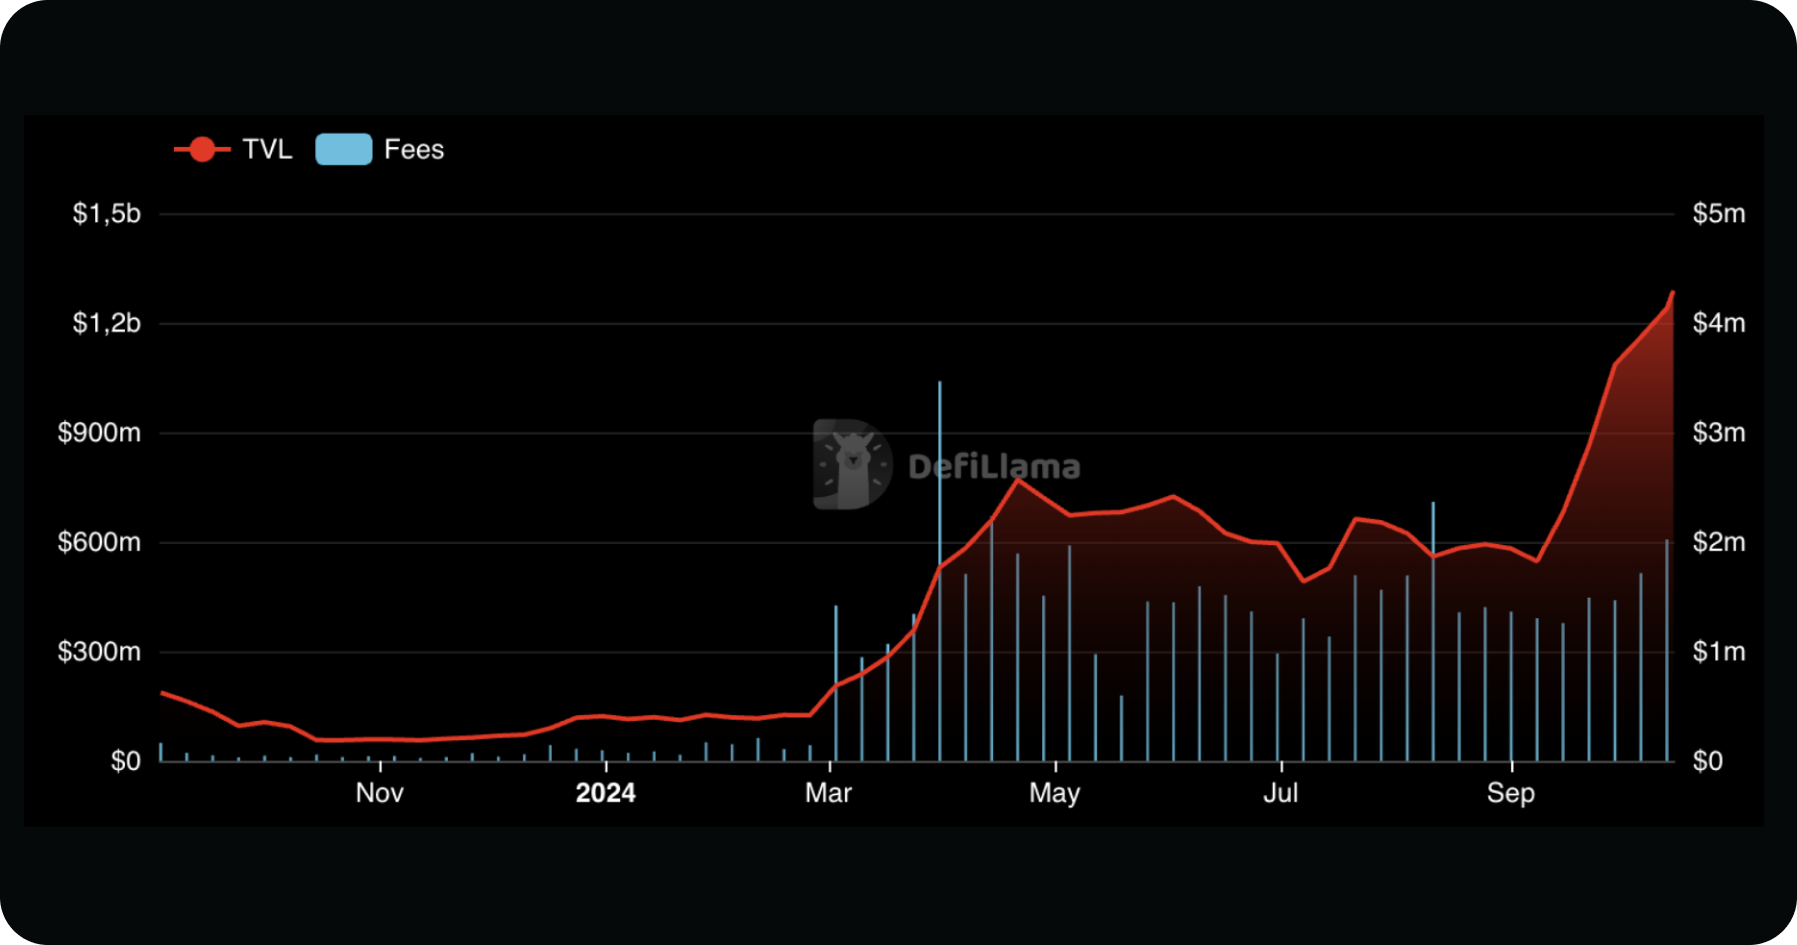
Task: Click the peak of the red TVL line
Action: 1673,292
